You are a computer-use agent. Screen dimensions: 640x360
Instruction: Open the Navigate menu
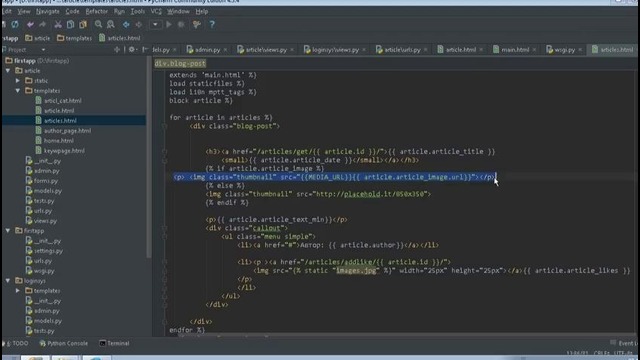(x=48, y=11)
